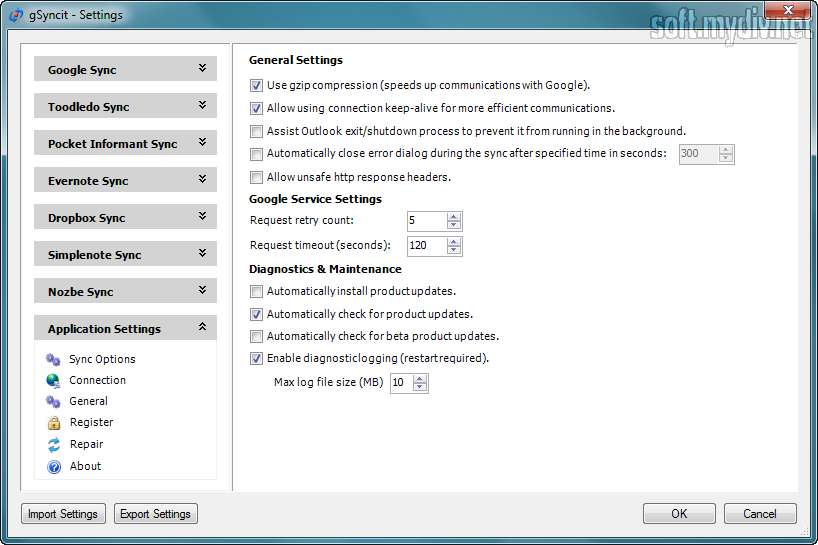
Task: Expand the Simplenote Sync section
Action: (125, 254)
